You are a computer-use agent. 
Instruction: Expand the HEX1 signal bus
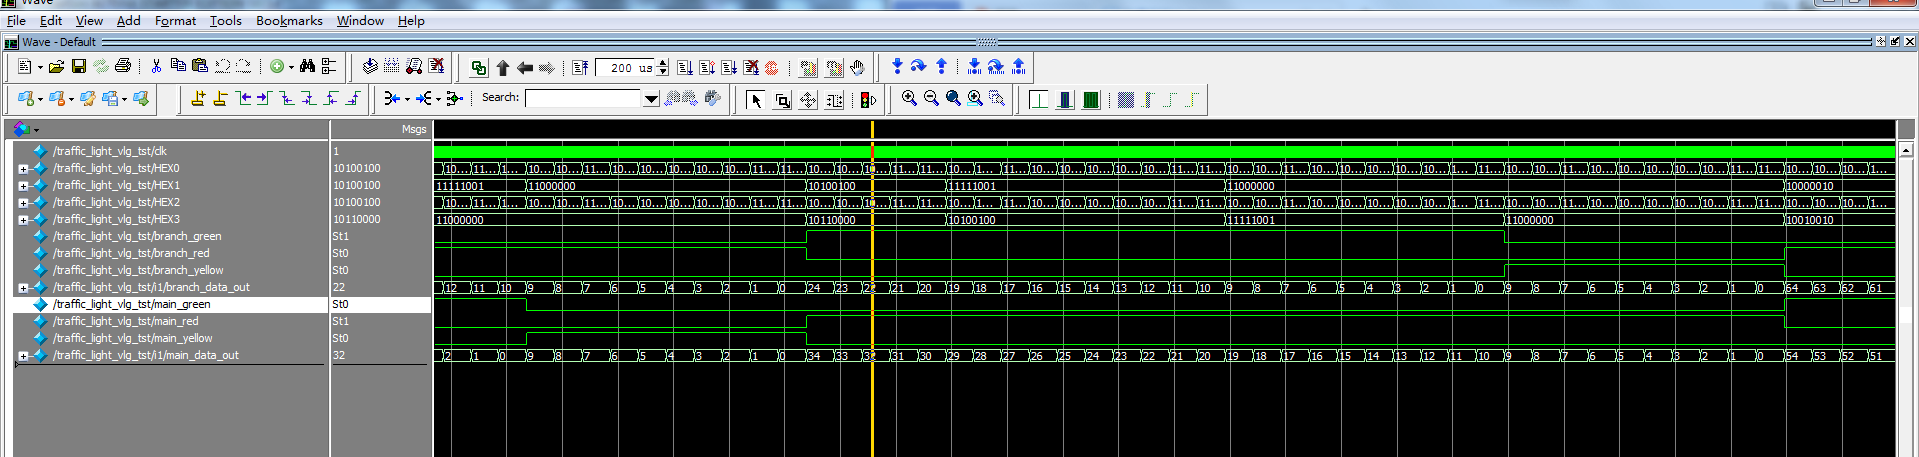[x=23, y=186]
